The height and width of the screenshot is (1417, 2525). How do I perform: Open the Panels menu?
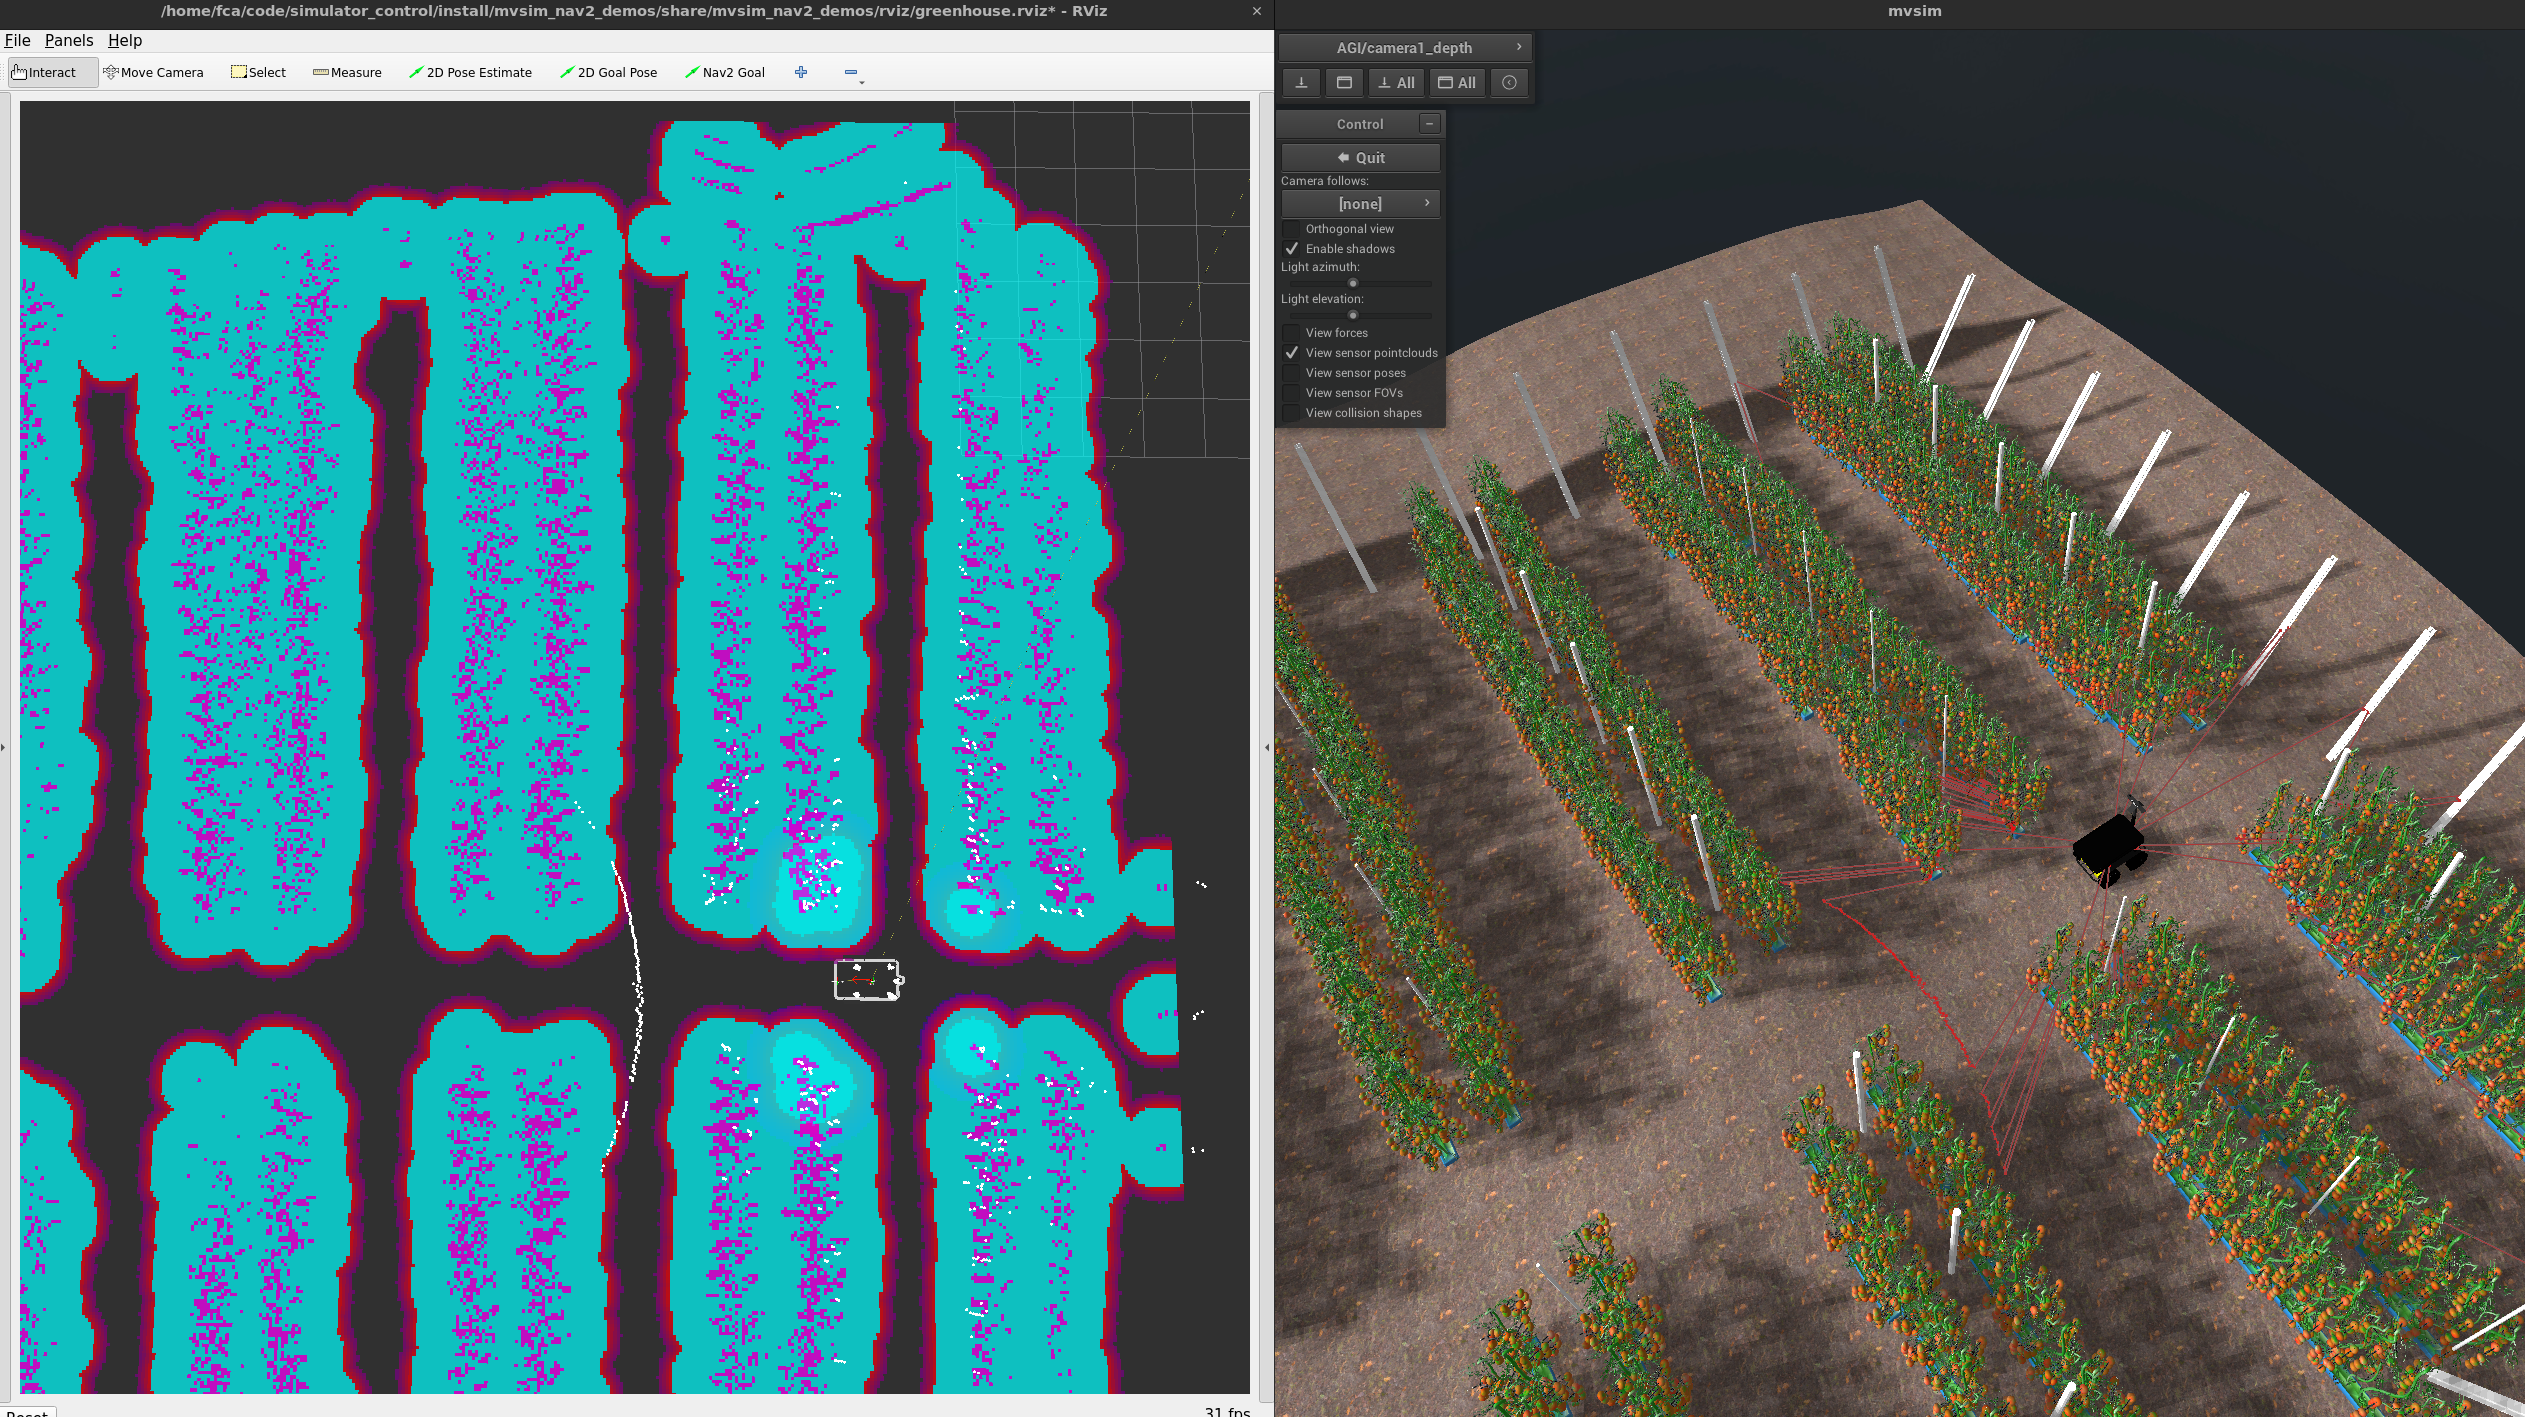click(x=68, y=40)
